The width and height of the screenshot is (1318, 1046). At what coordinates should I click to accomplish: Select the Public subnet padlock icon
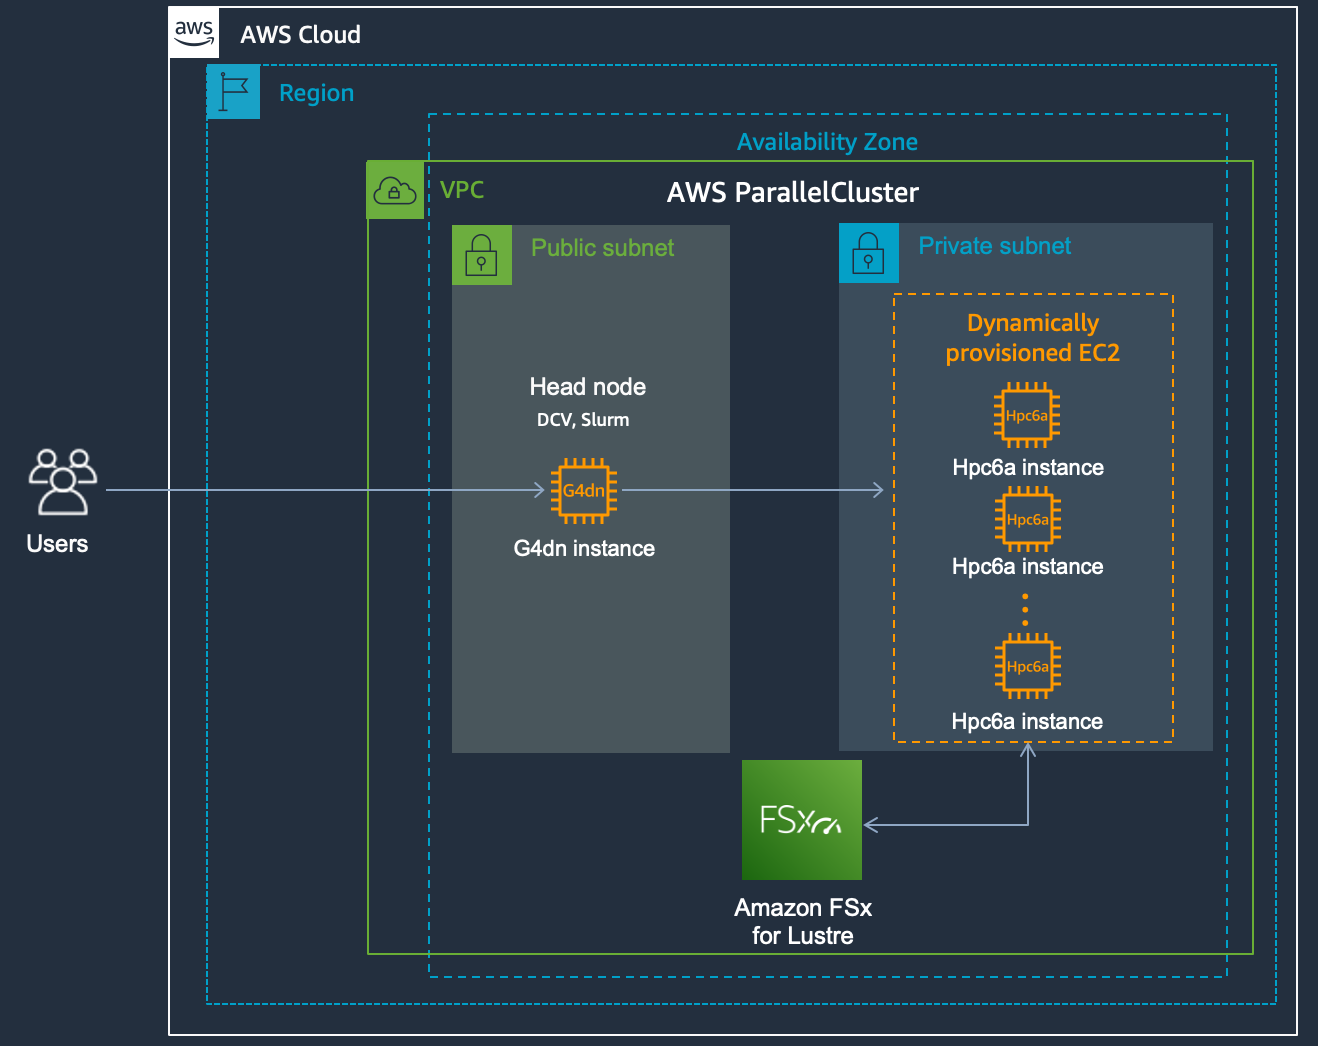pos(482,255)
